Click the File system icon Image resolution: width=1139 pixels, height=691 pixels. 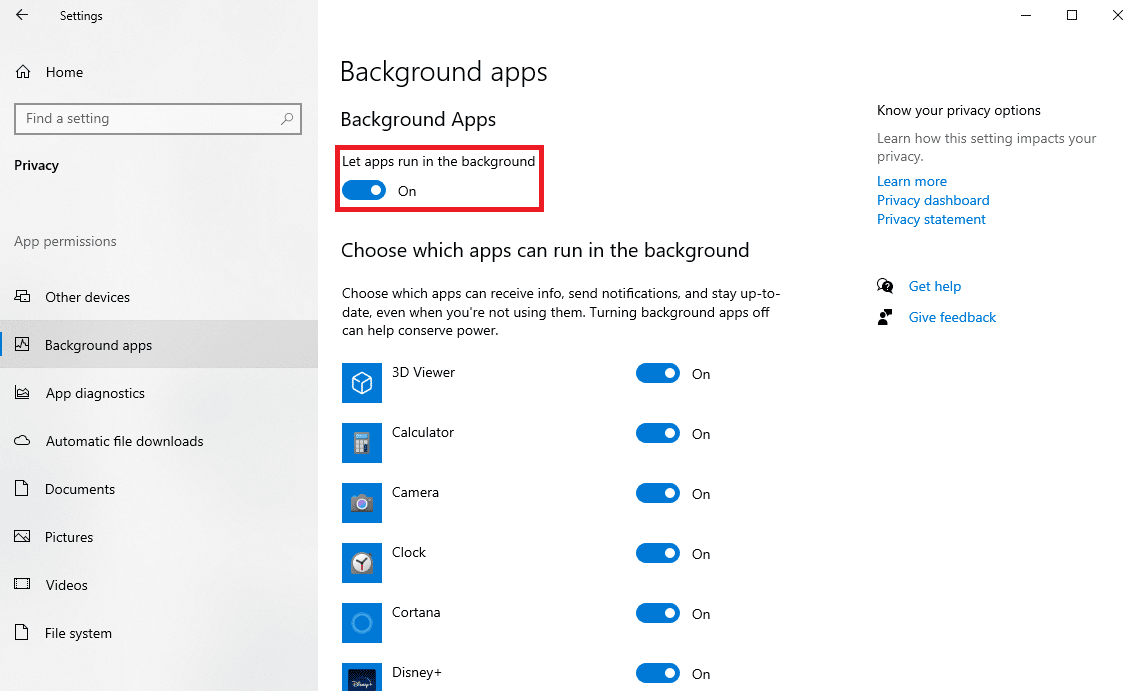(22, 632)
